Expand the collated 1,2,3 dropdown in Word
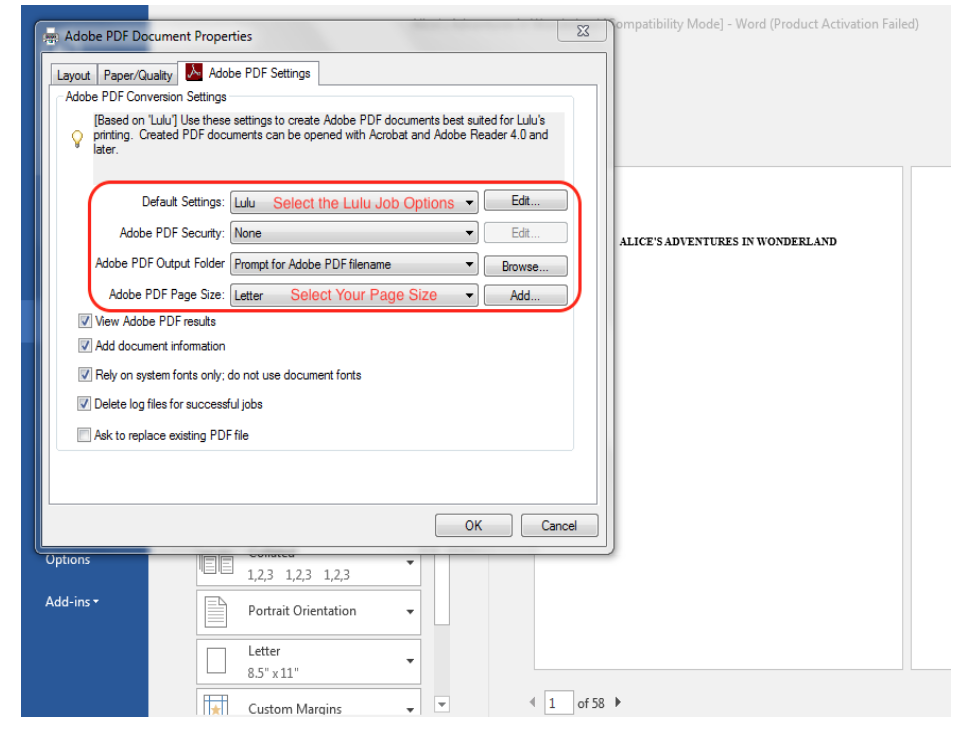Image resolution: width=970 pixels, height=734 pixels. pos(410,563)
